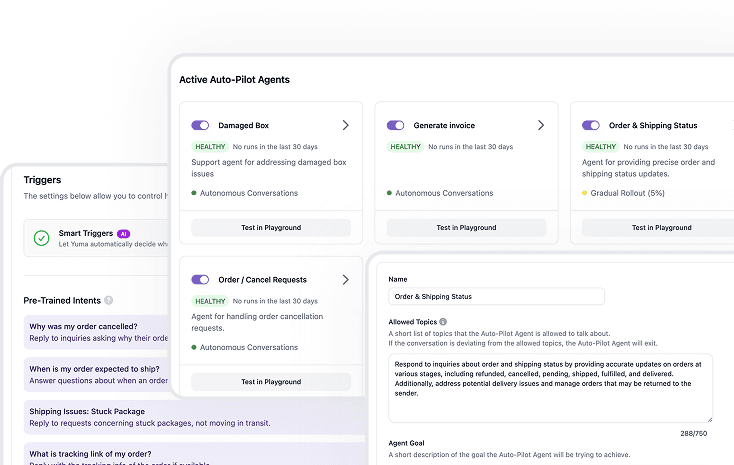The image size is (734, 465).
Task: Toggle Order & Shipping Status agent switch
Action: coord(590,126)
